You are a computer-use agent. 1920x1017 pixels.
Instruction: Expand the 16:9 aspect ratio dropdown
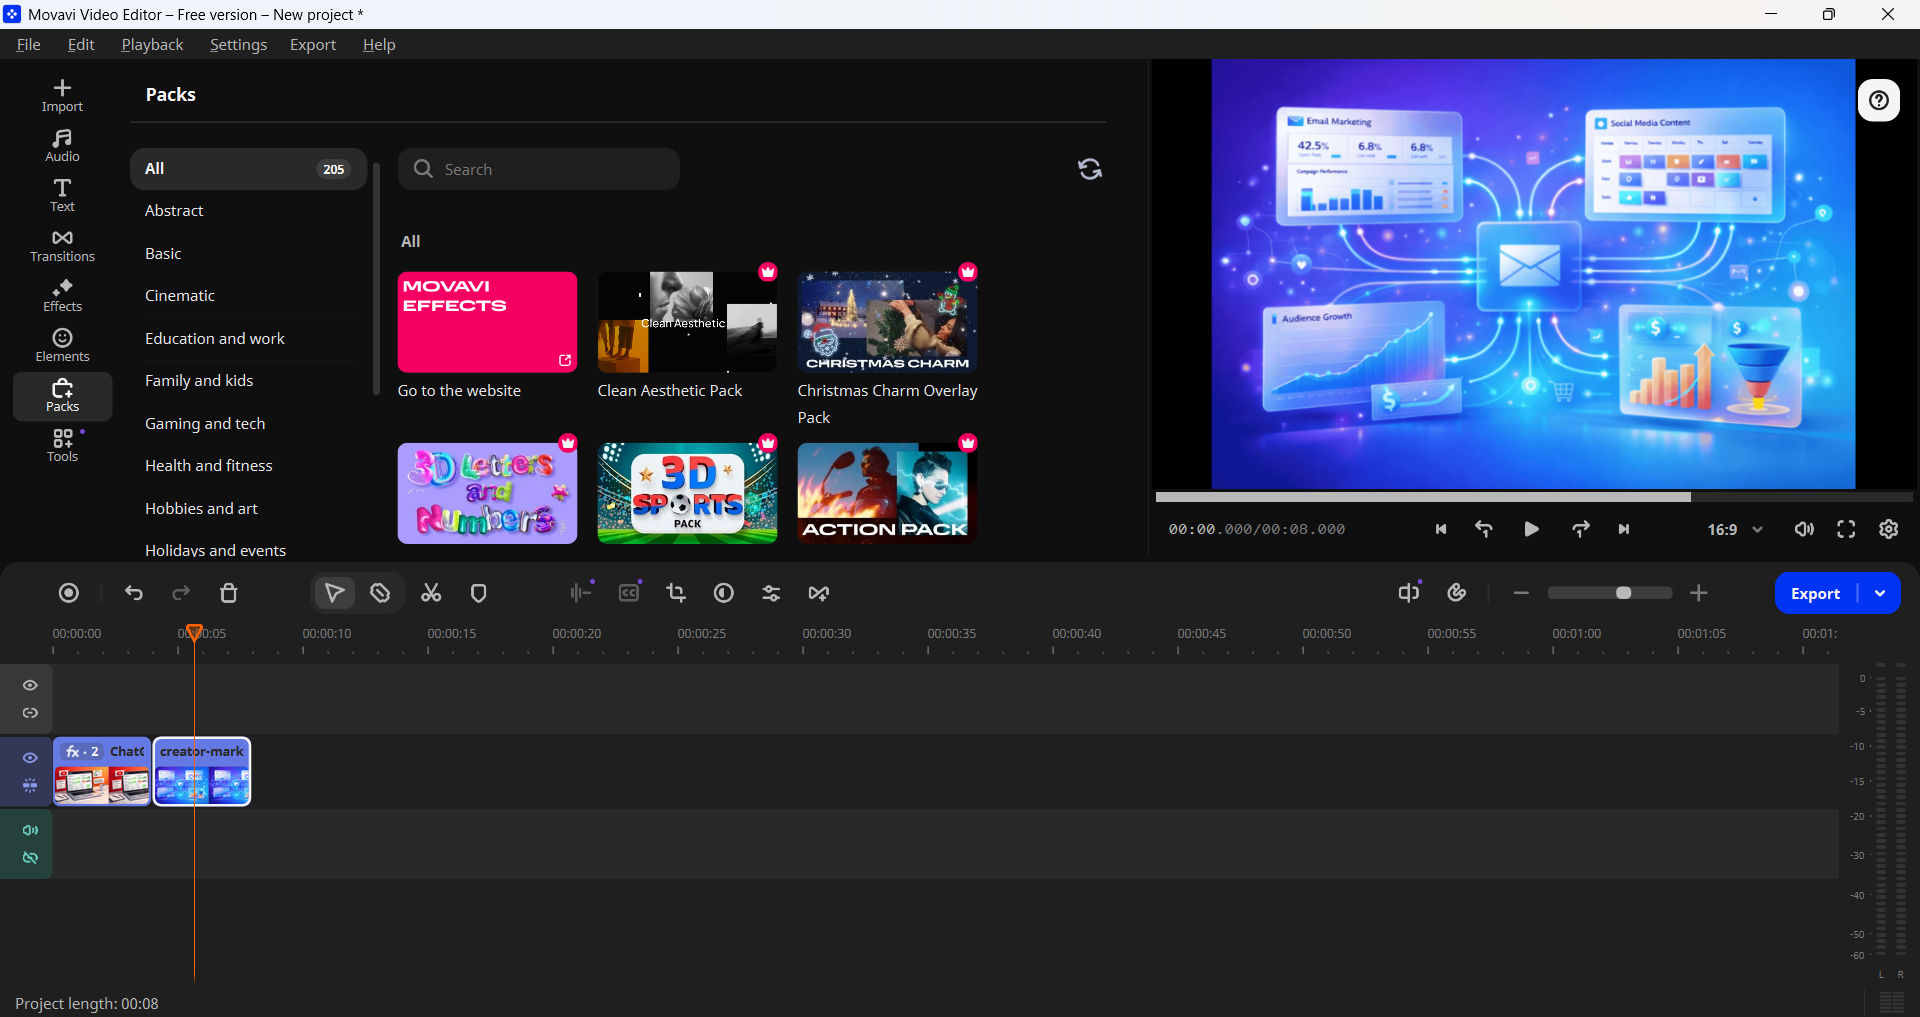coord(1735,529)
